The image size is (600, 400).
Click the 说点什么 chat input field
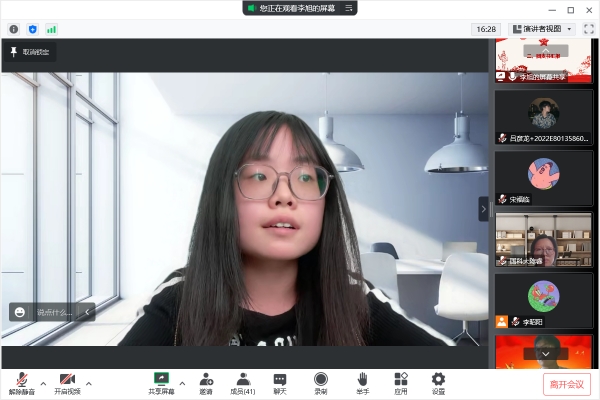coord(55,312)
